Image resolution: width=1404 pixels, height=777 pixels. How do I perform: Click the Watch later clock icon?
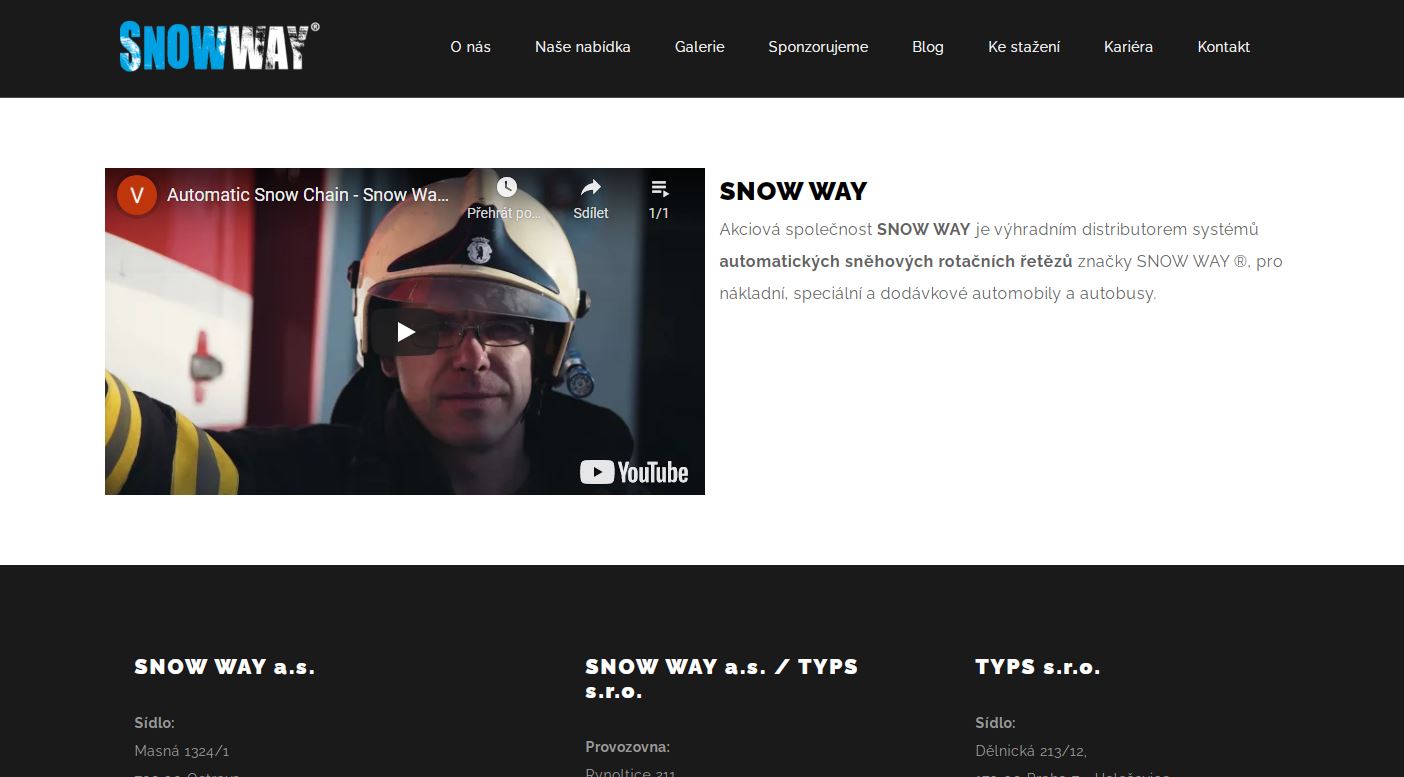(507, 187)
